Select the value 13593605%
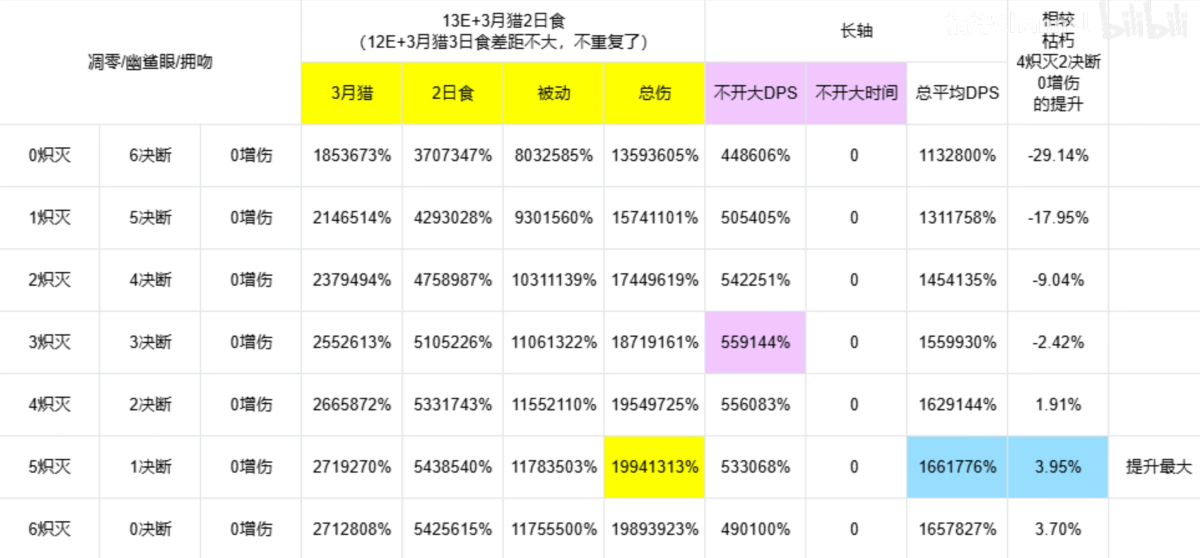The height and width of the screenshot is (558, 1200). point(655,155)
